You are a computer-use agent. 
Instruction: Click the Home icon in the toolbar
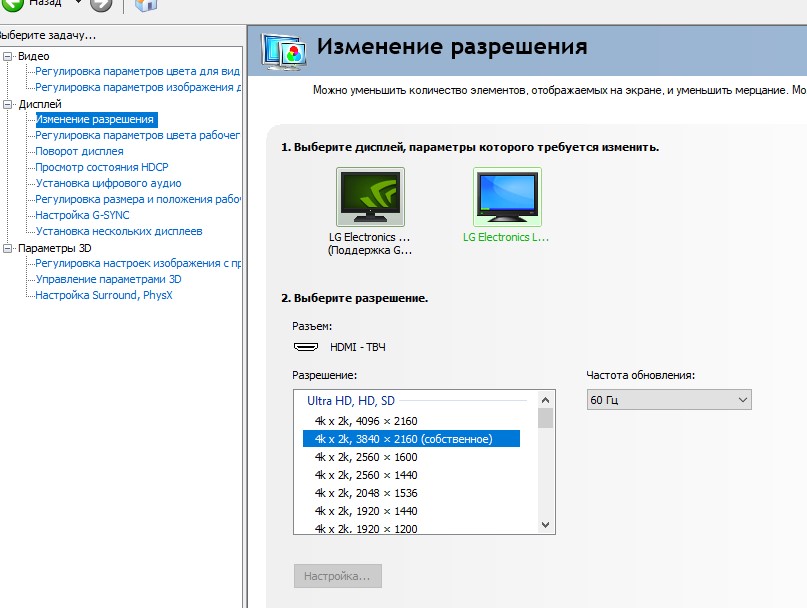[146, 6]
